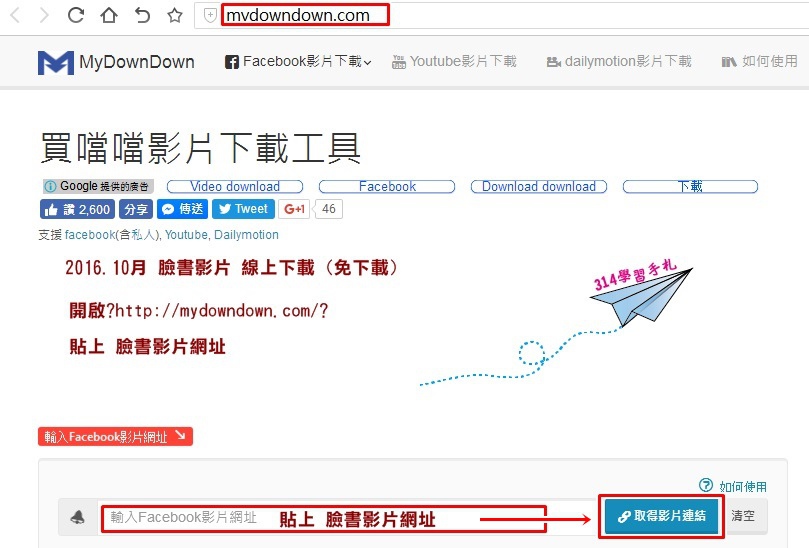Screen dimensions: 809x548
Task: Click the Dailymotion link in support text
Action: (x=246, y=235)
